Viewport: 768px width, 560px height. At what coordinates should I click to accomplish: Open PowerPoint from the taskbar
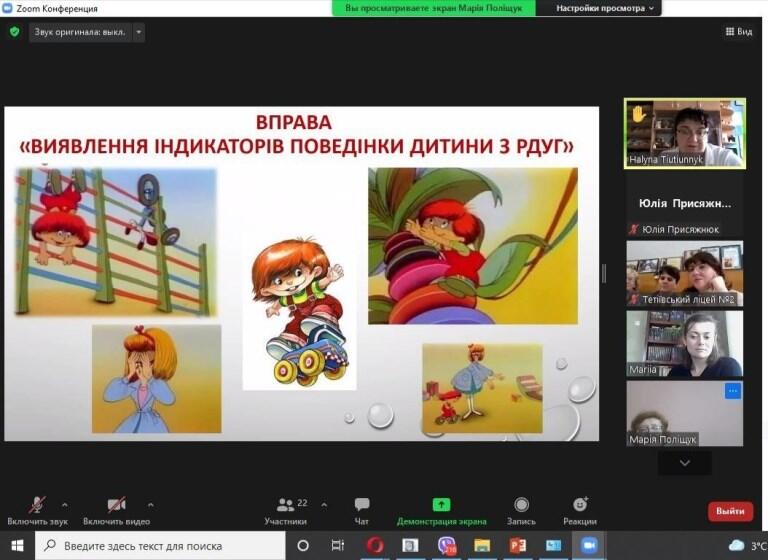point(518,545)
